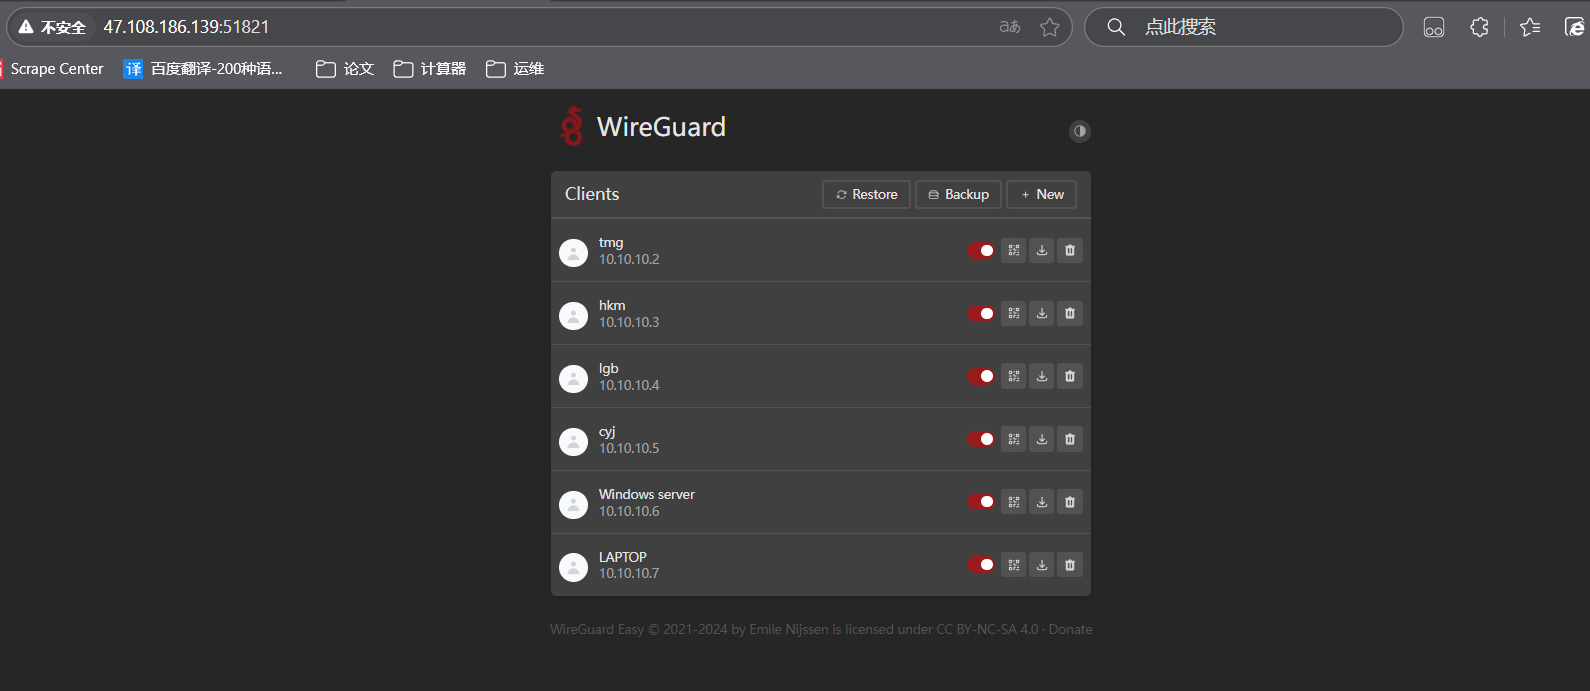Disable the LAPTOP client toggle

[981, 565]
